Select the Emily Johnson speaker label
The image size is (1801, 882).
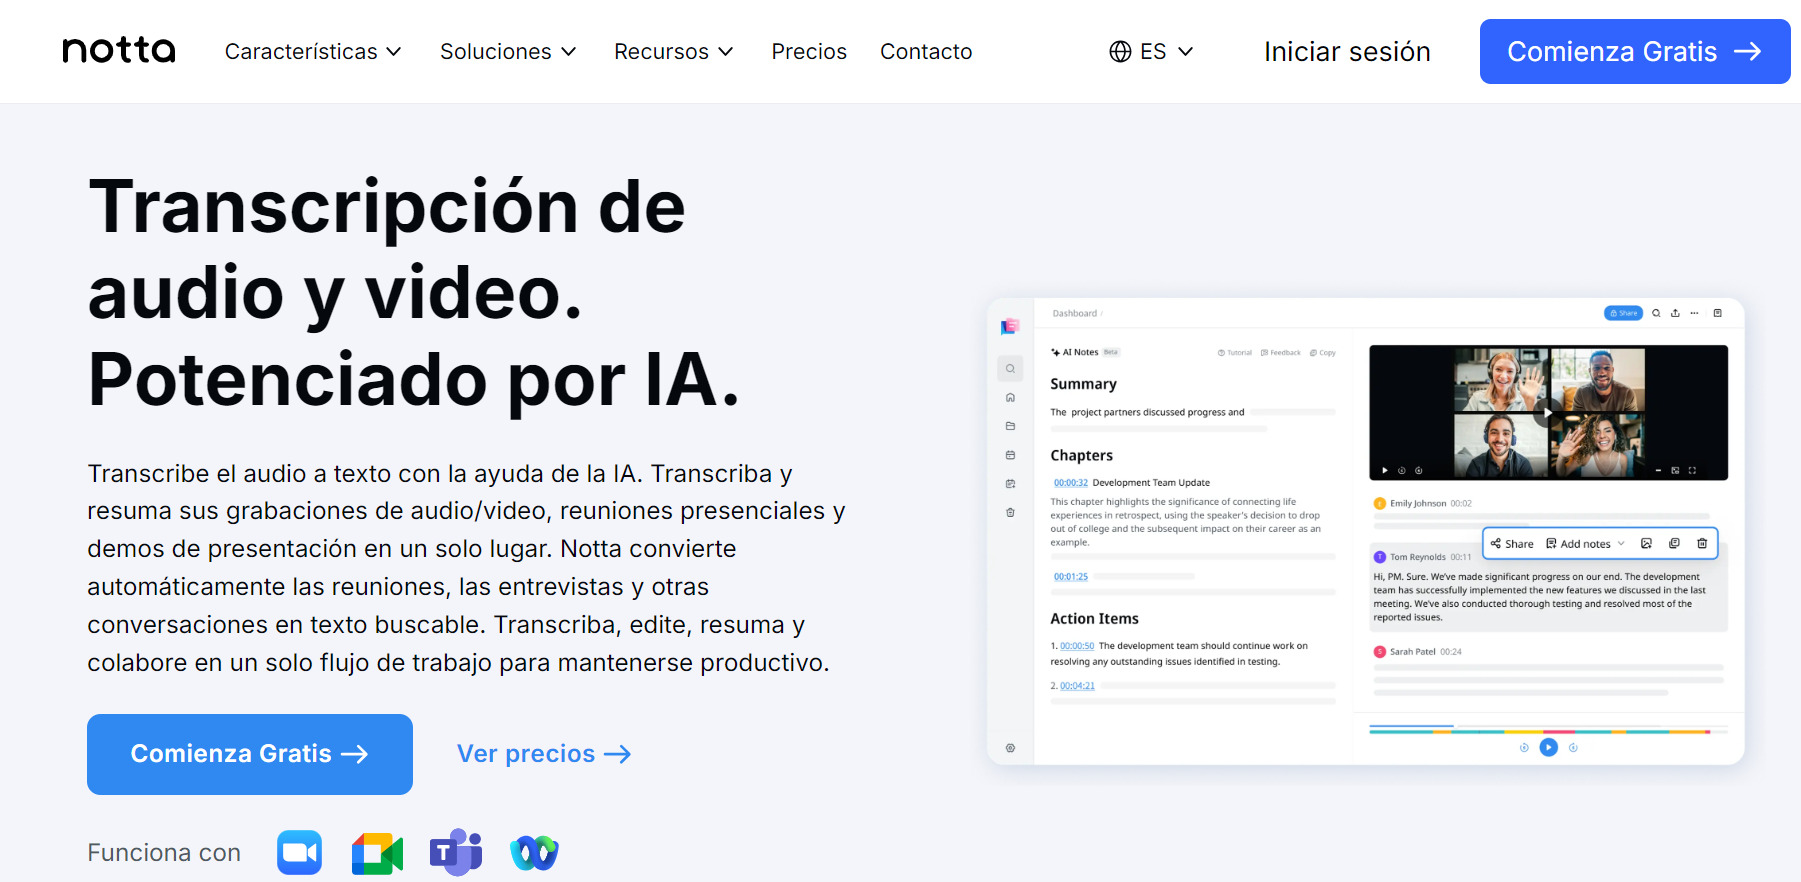(x=1418, y=504)
